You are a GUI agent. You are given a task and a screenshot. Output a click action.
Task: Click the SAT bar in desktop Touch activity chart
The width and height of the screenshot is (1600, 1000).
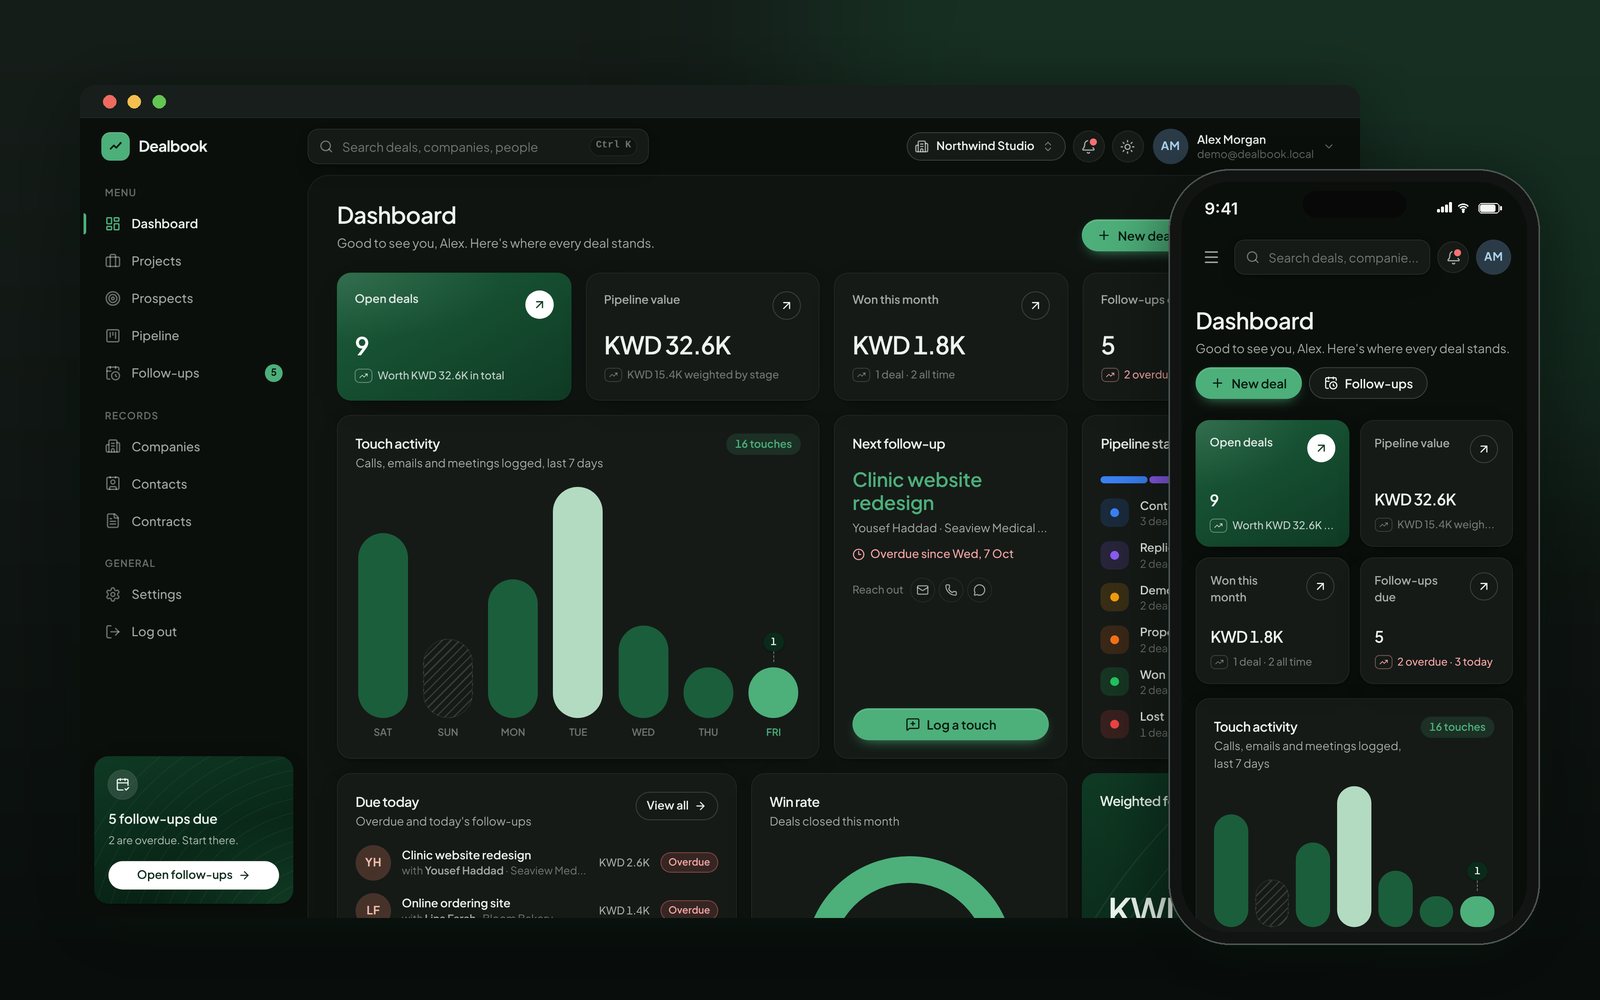click(383, 625)
